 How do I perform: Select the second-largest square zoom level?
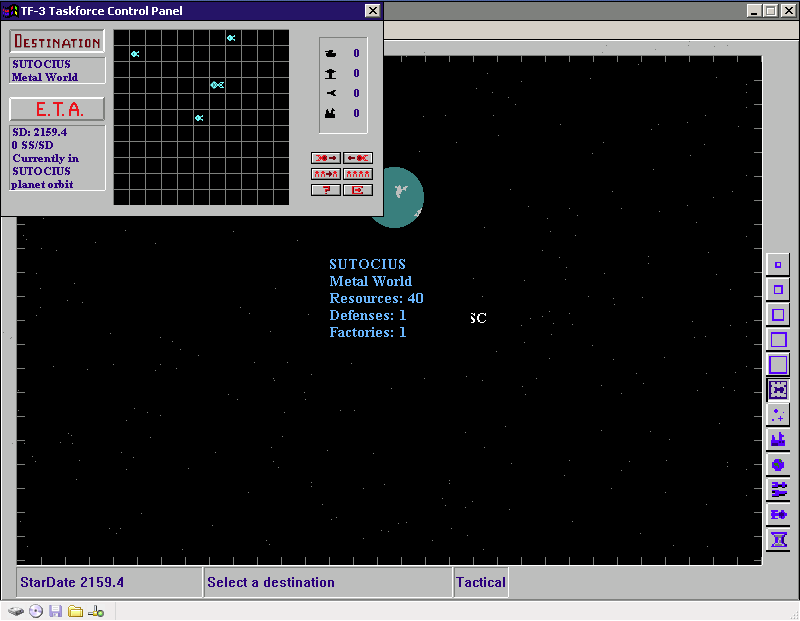pyautogui.click(x=778, y=339)
